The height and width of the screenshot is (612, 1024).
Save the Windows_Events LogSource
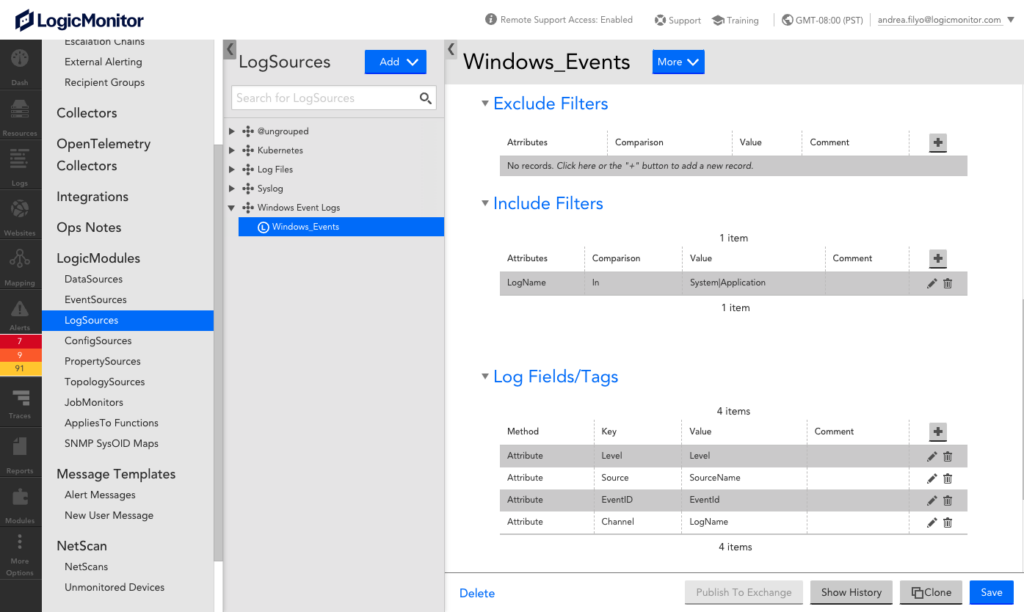991,592
